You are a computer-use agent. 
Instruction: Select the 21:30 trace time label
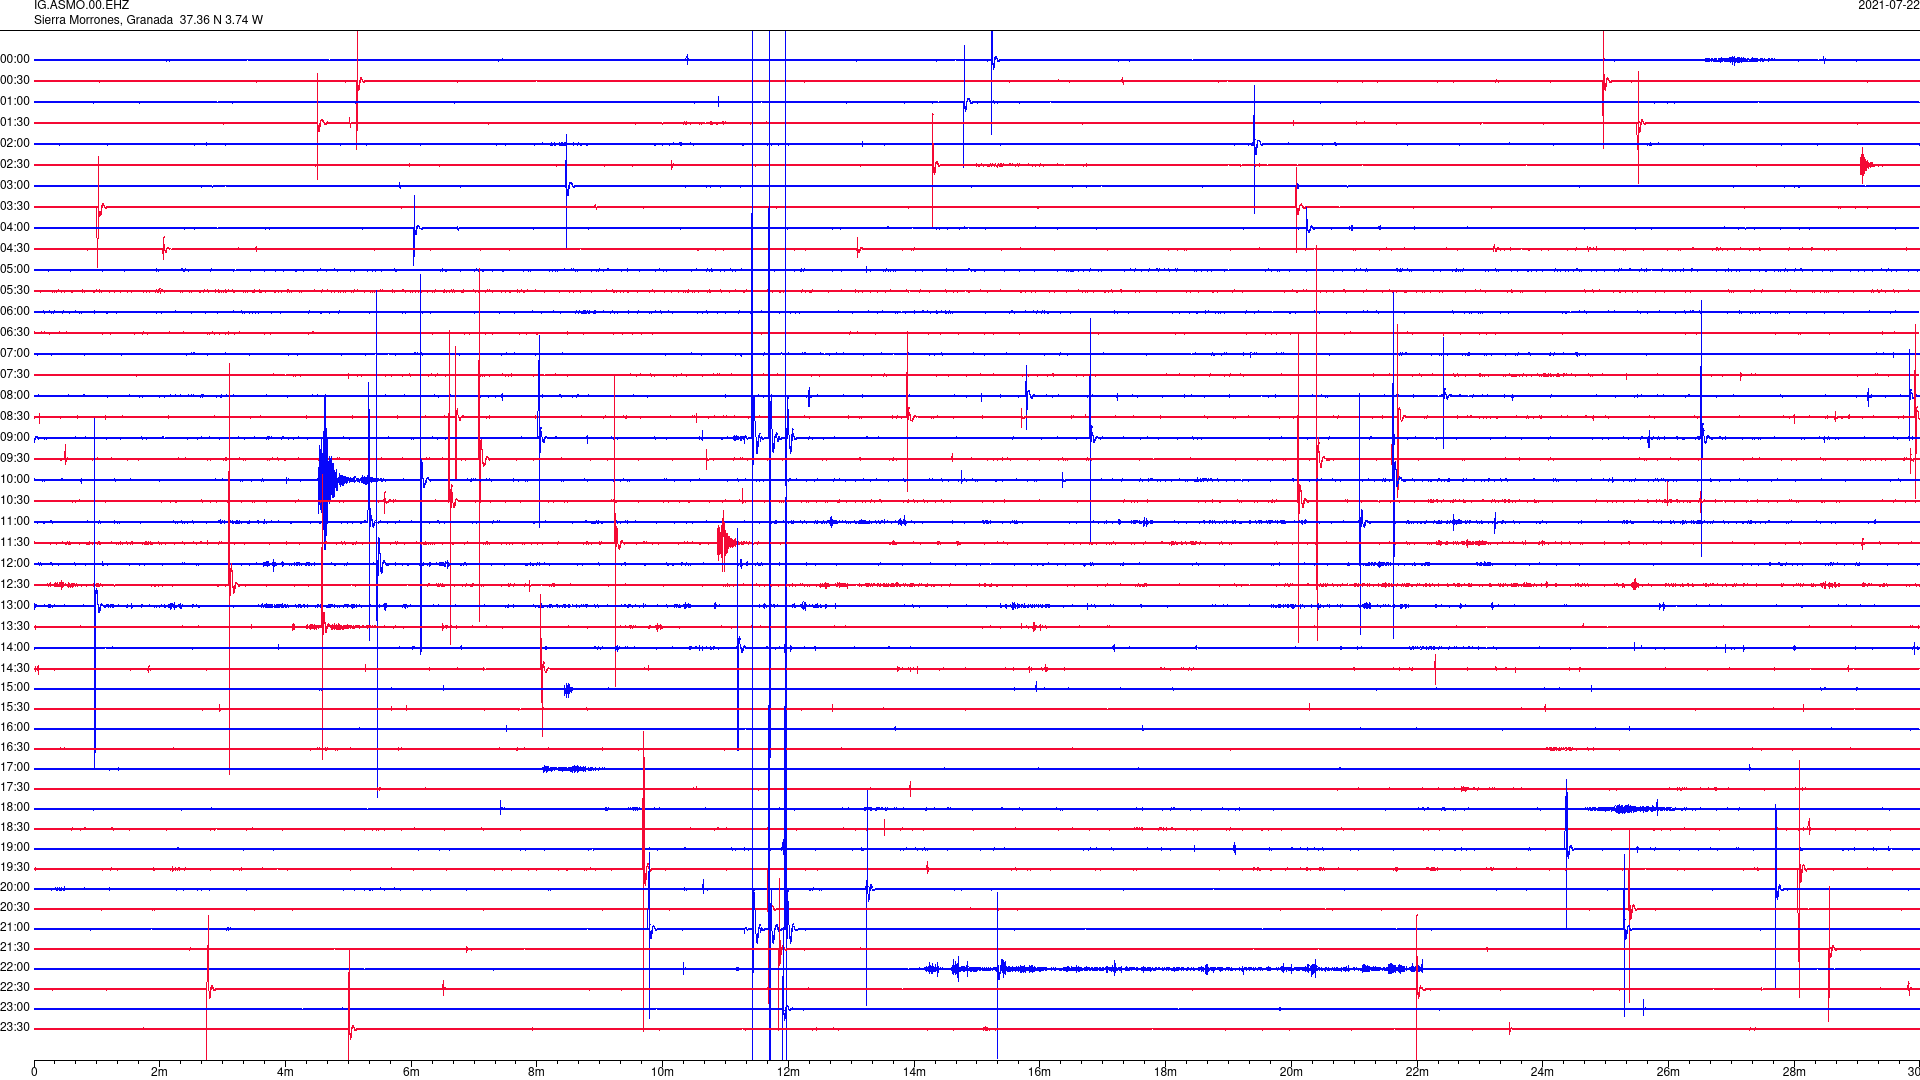click(15, 948)
